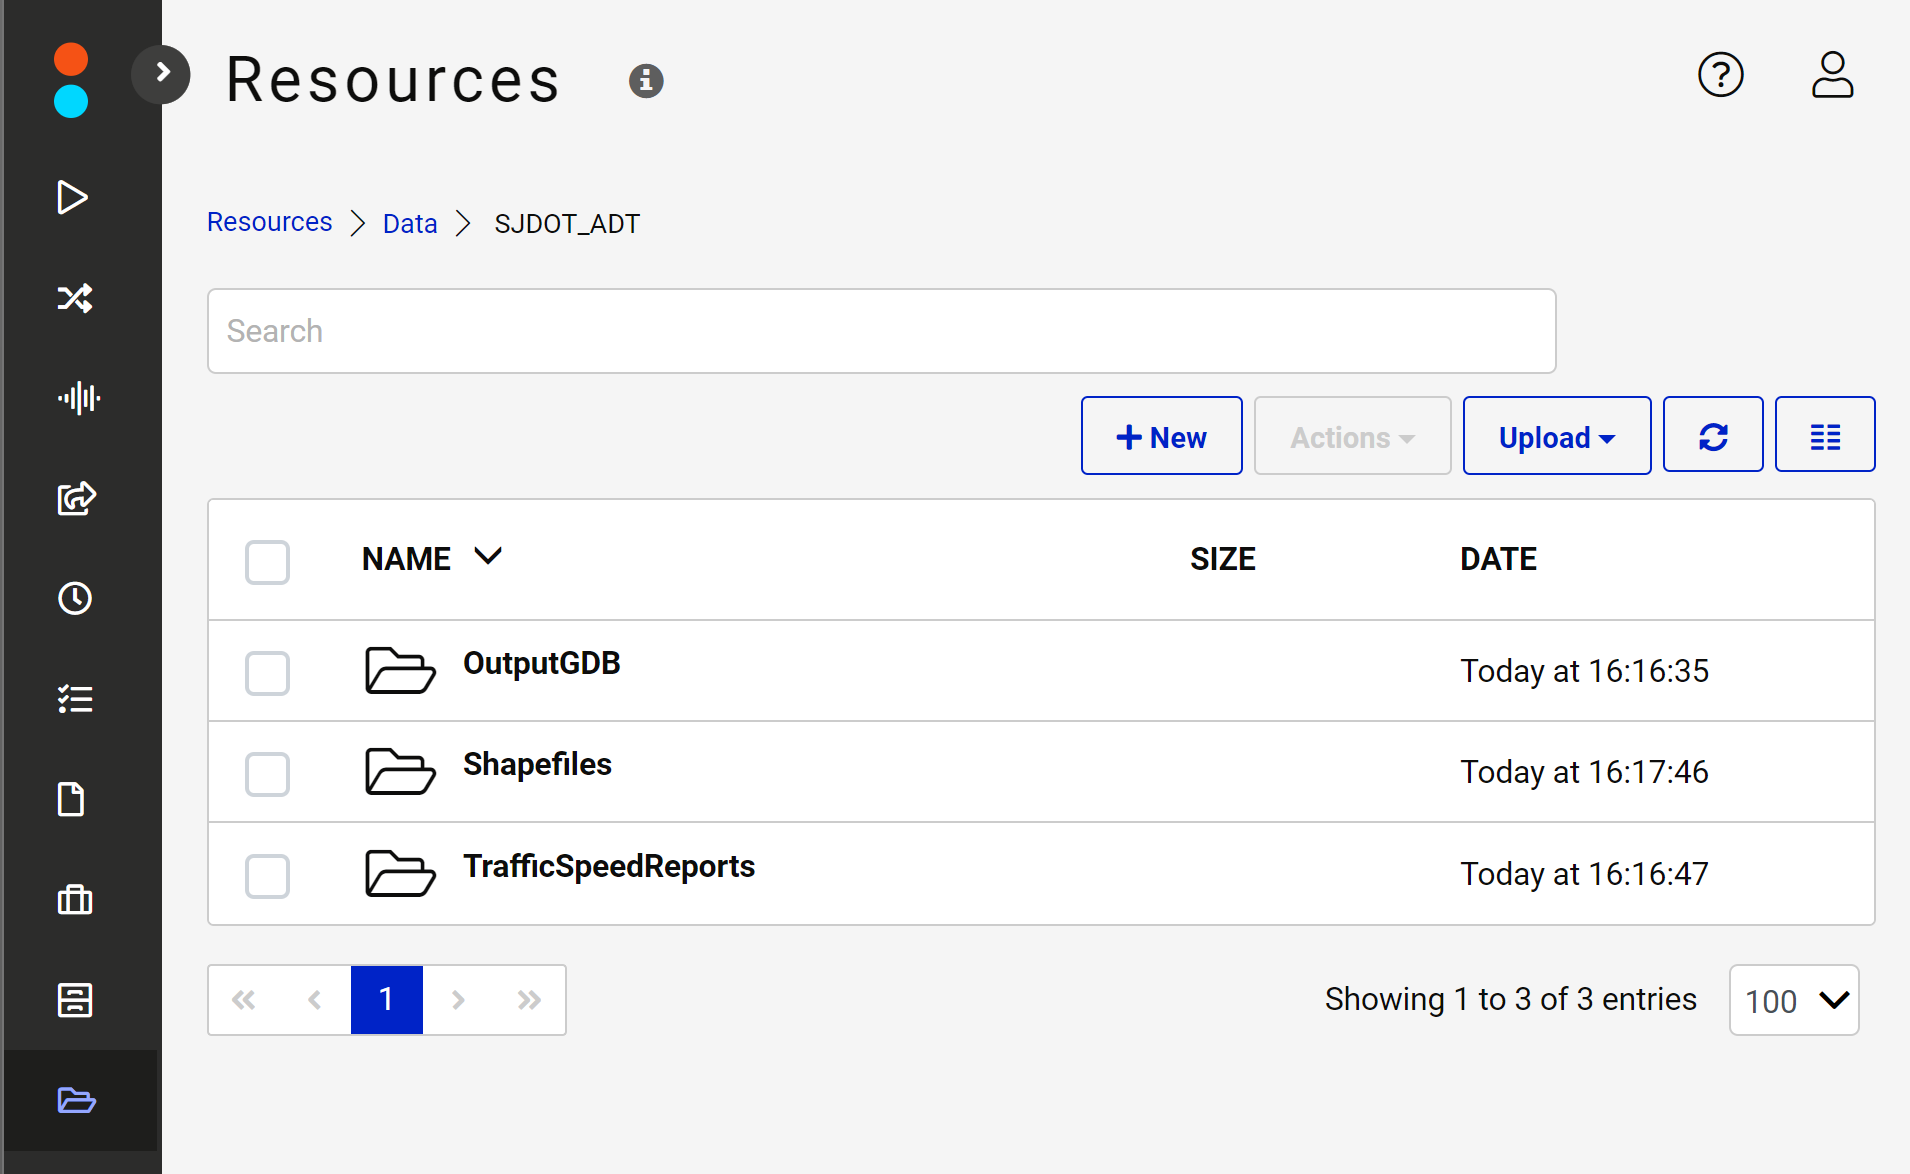This screenshot has height=1174, width=1910.
Task: Focus the Search input field
Action: coord(881,331)
